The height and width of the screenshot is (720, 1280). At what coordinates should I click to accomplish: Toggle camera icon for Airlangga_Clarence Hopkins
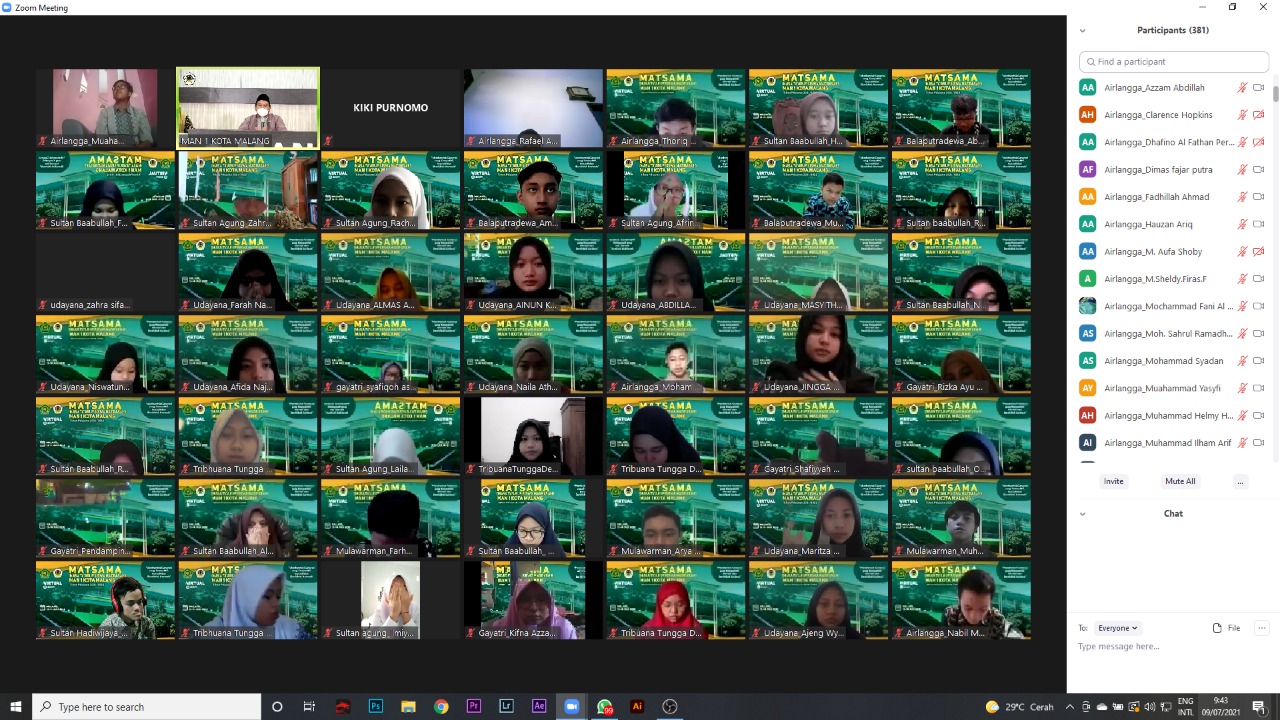click(x=1259, y=115)
